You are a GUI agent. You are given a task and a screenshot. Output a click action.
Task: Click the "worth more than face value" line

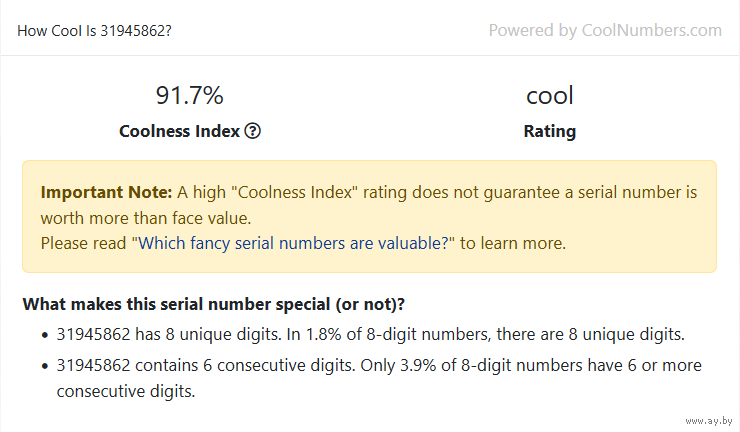tap(146, 218)
